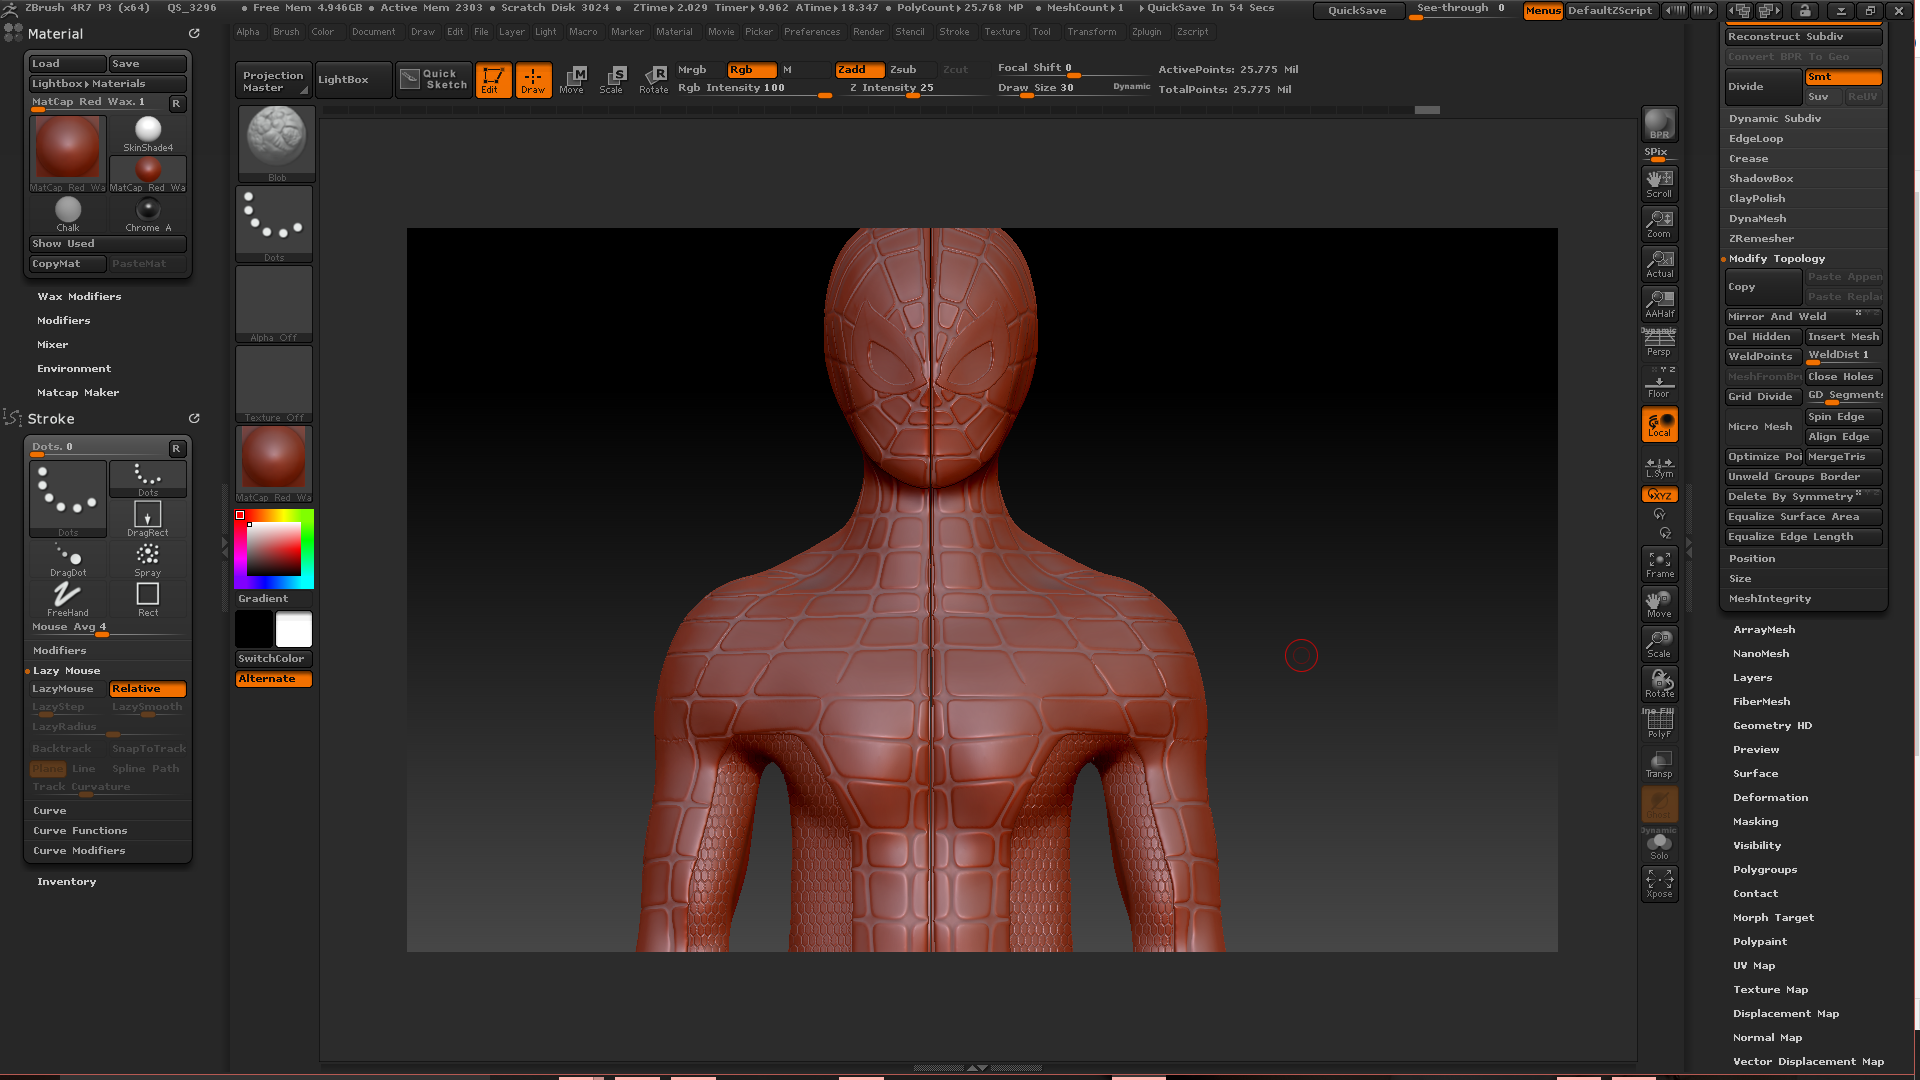Activate the Draw mode icon

(x=533, y=79)
